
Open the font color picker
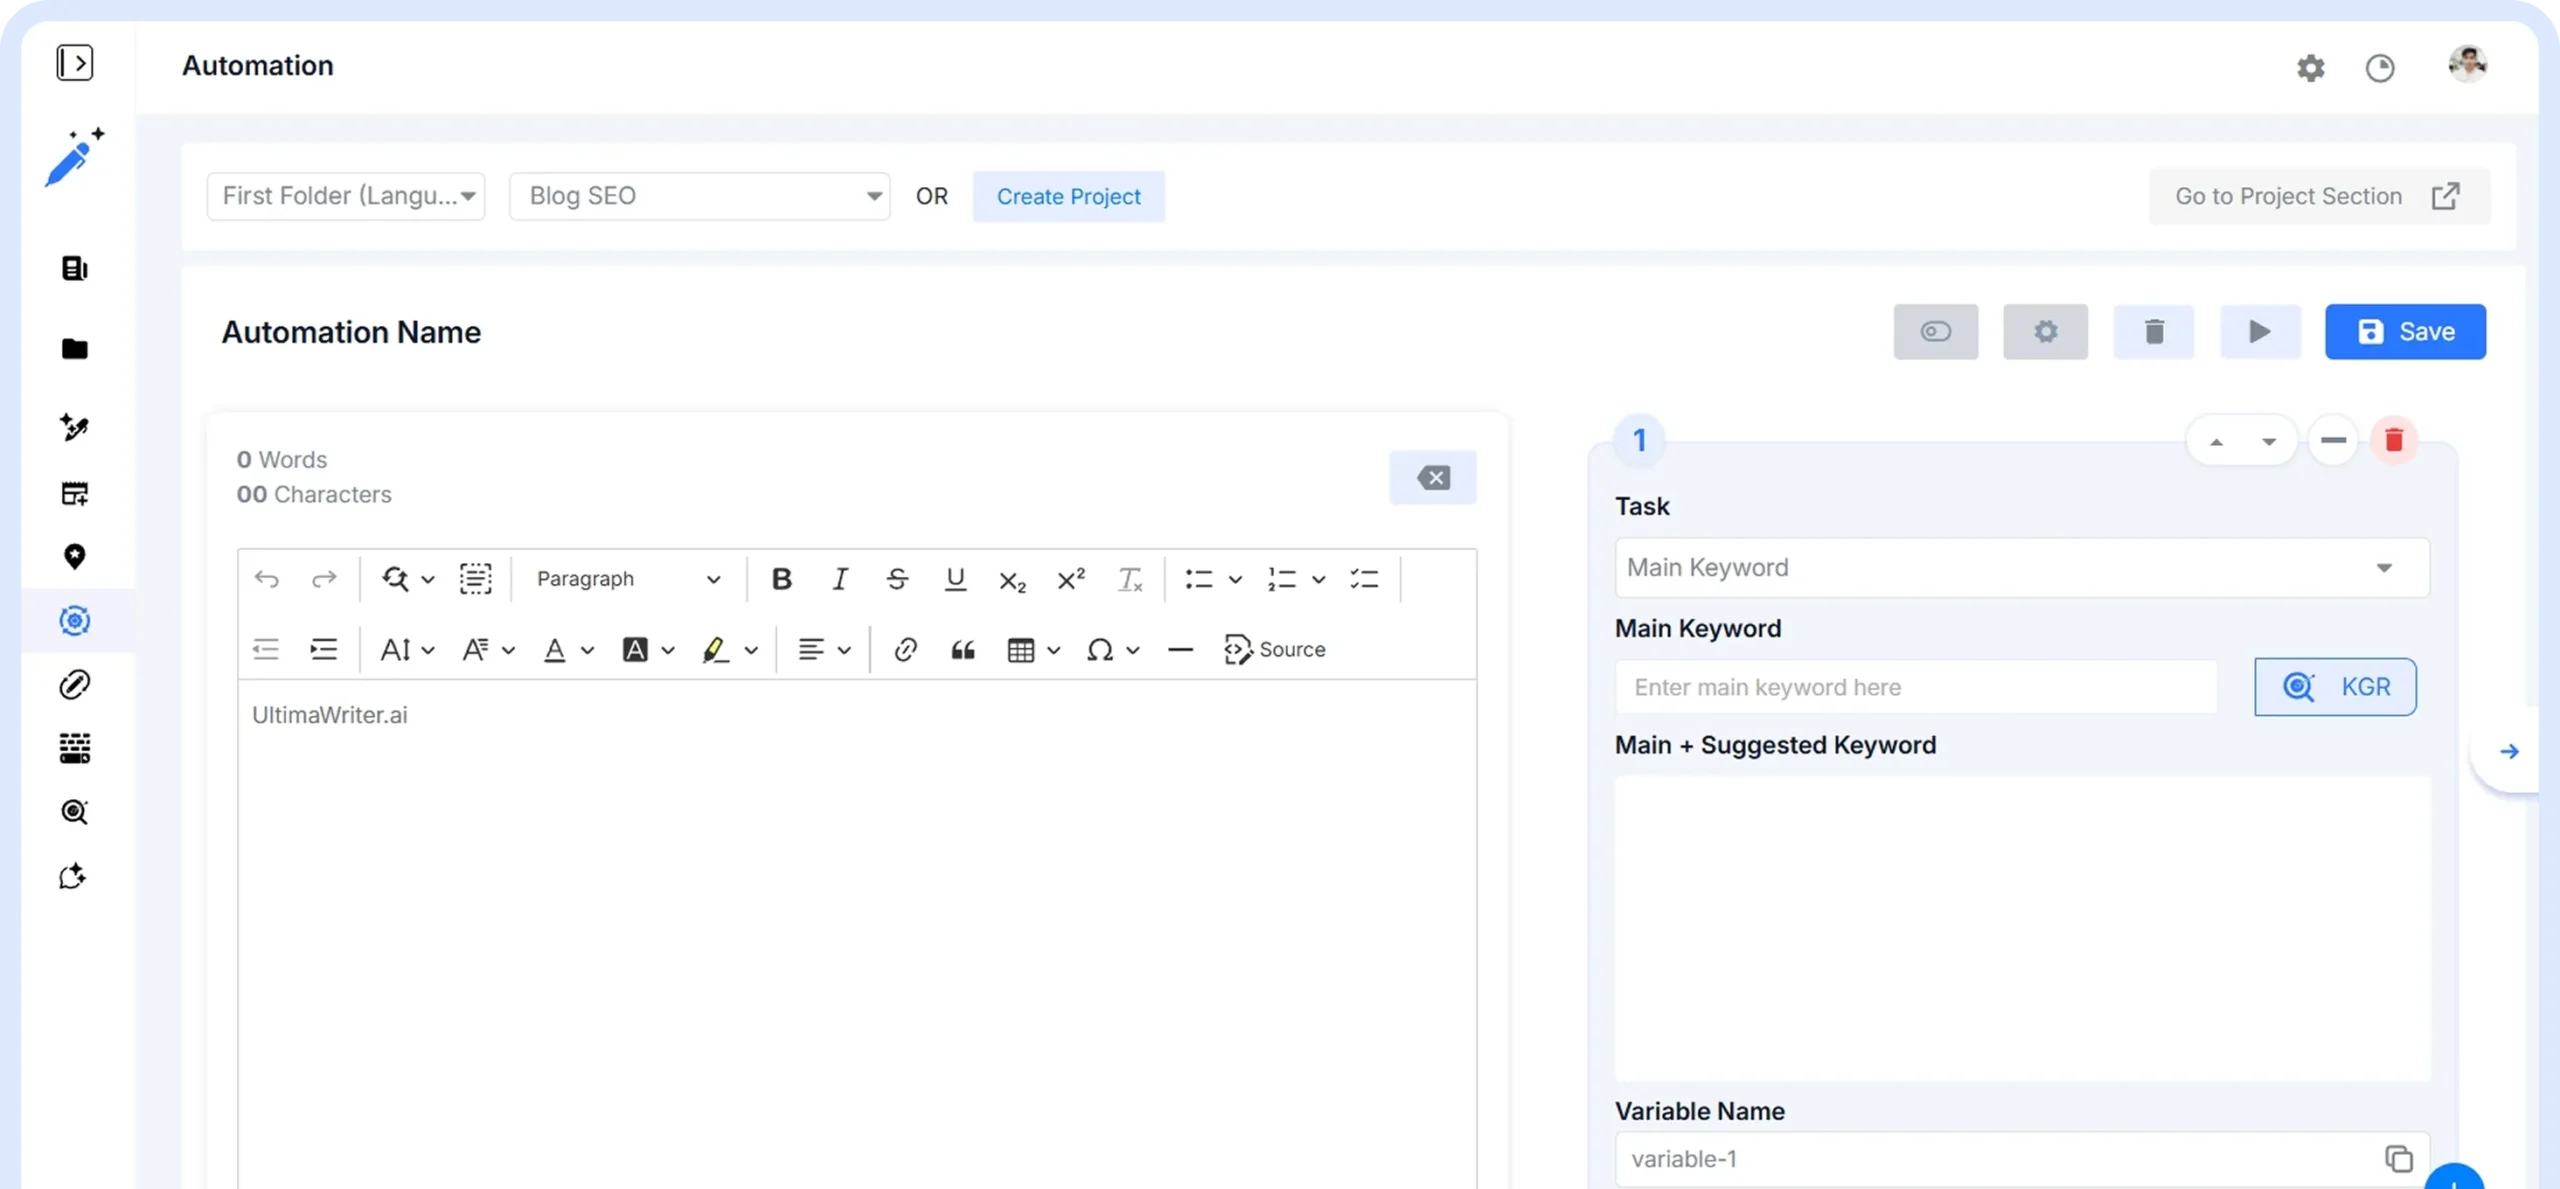tap(568, 650)
